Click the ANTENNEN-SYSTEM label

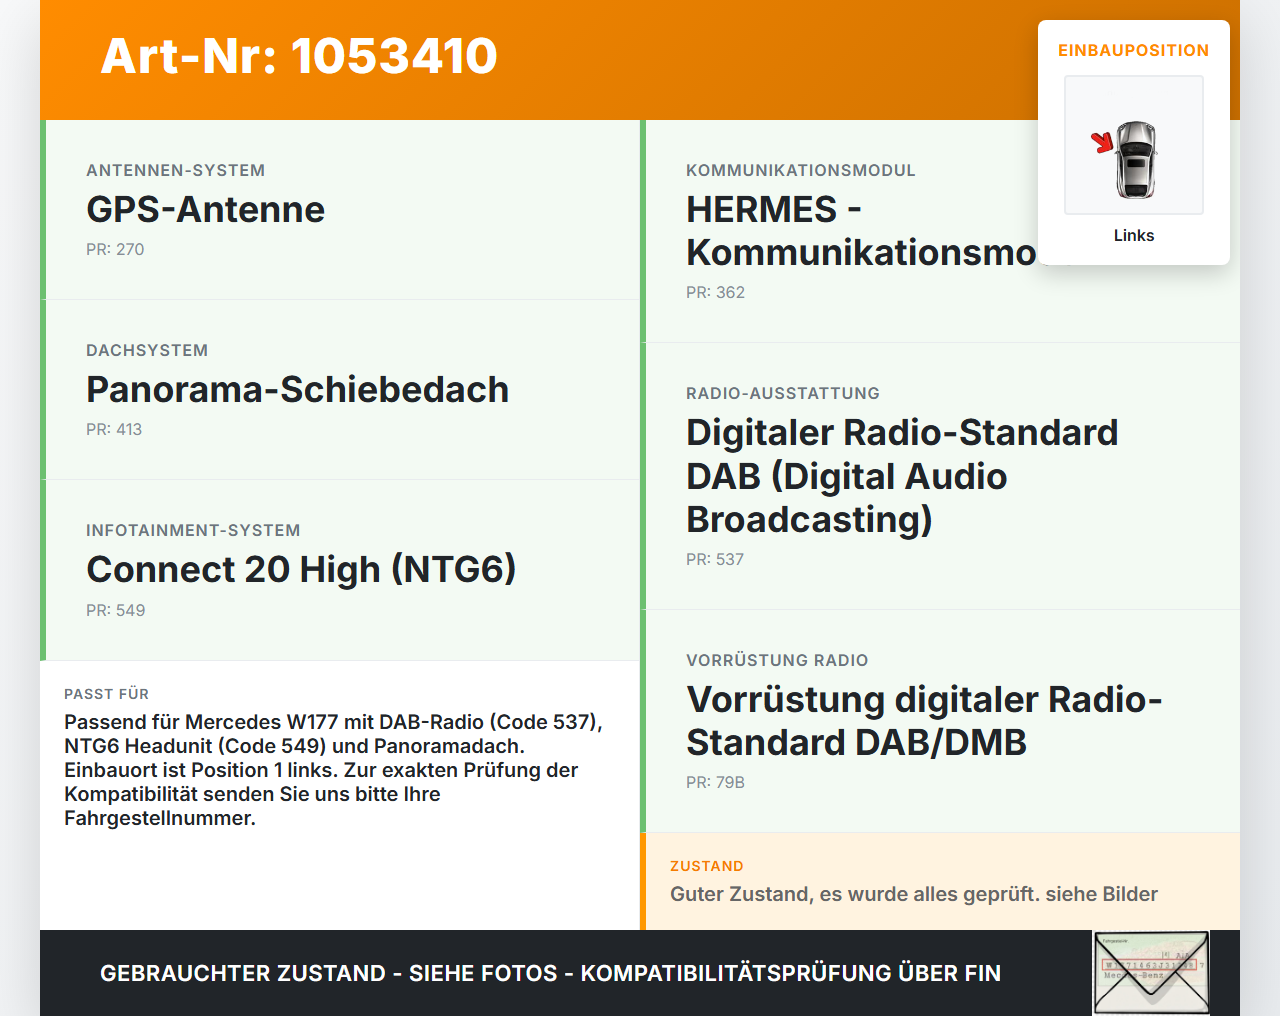[176, 170]
